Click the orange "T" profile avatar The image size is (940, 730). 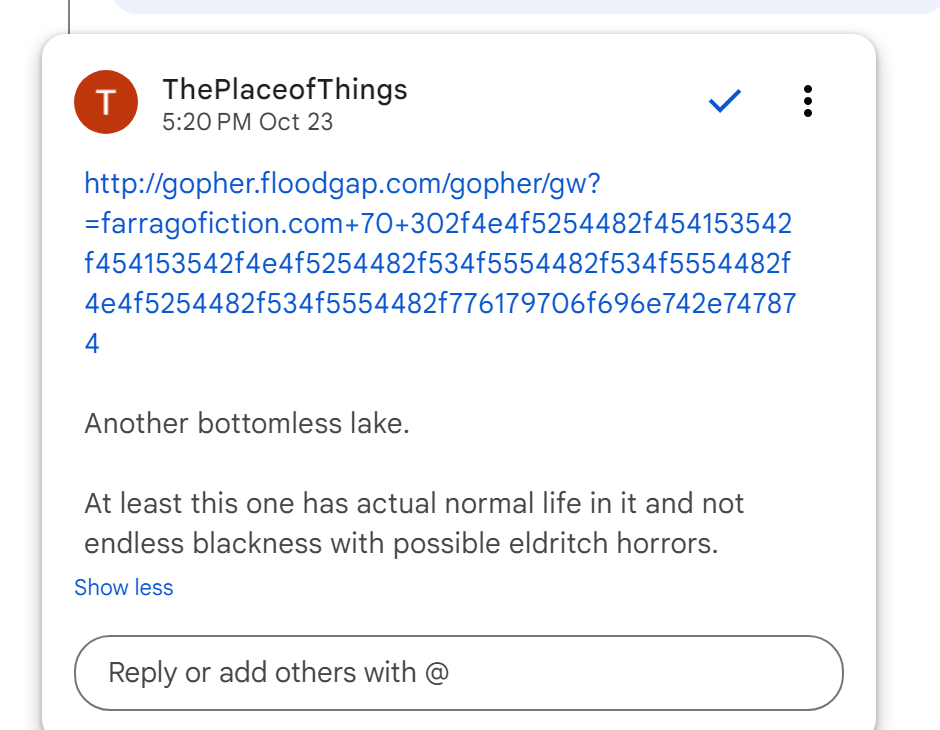point(105,102)
